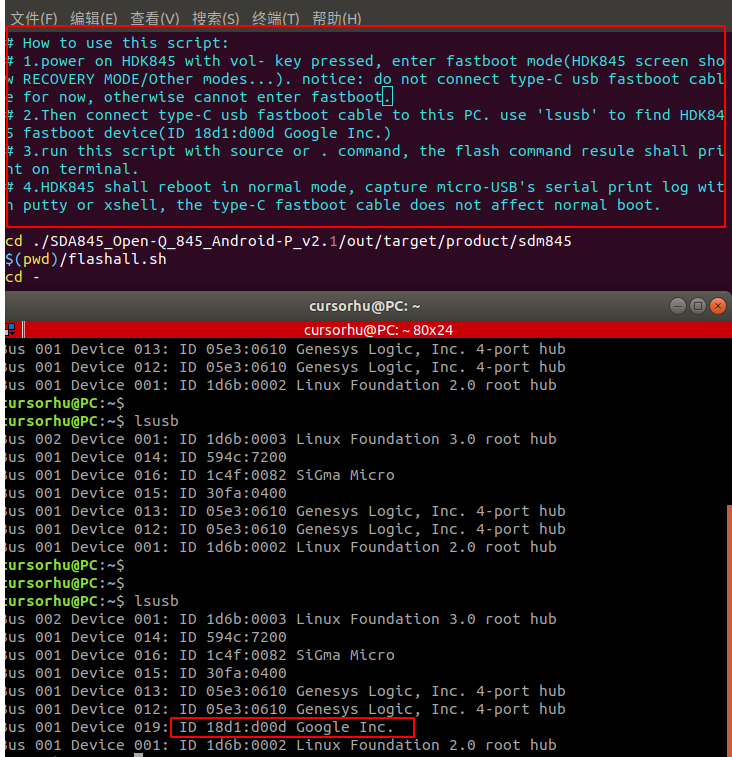Open the 帮助(H) menu
The width and height of the screenshot is (732, 757).
337,18
